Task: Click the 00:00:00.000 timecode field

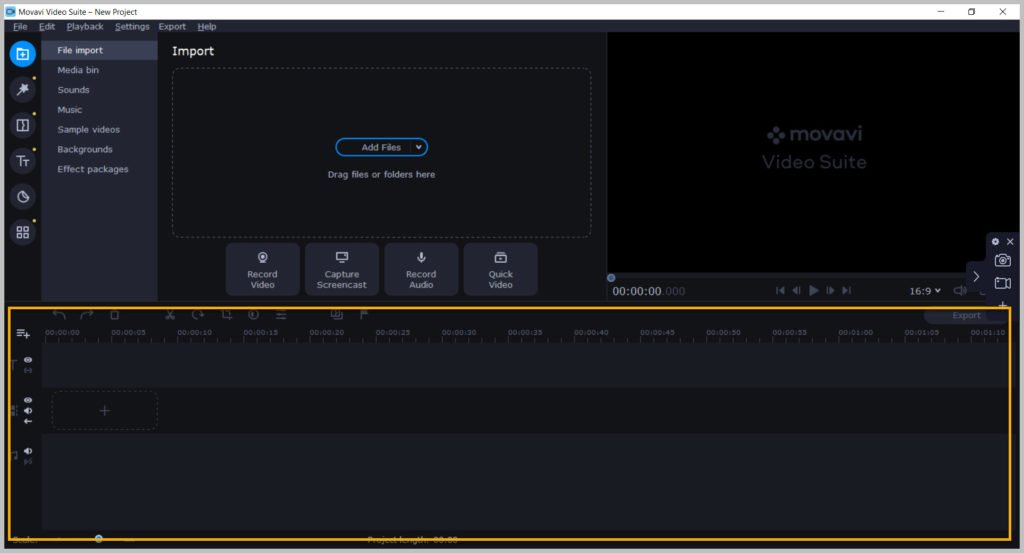Action: [x=648, y=291]
